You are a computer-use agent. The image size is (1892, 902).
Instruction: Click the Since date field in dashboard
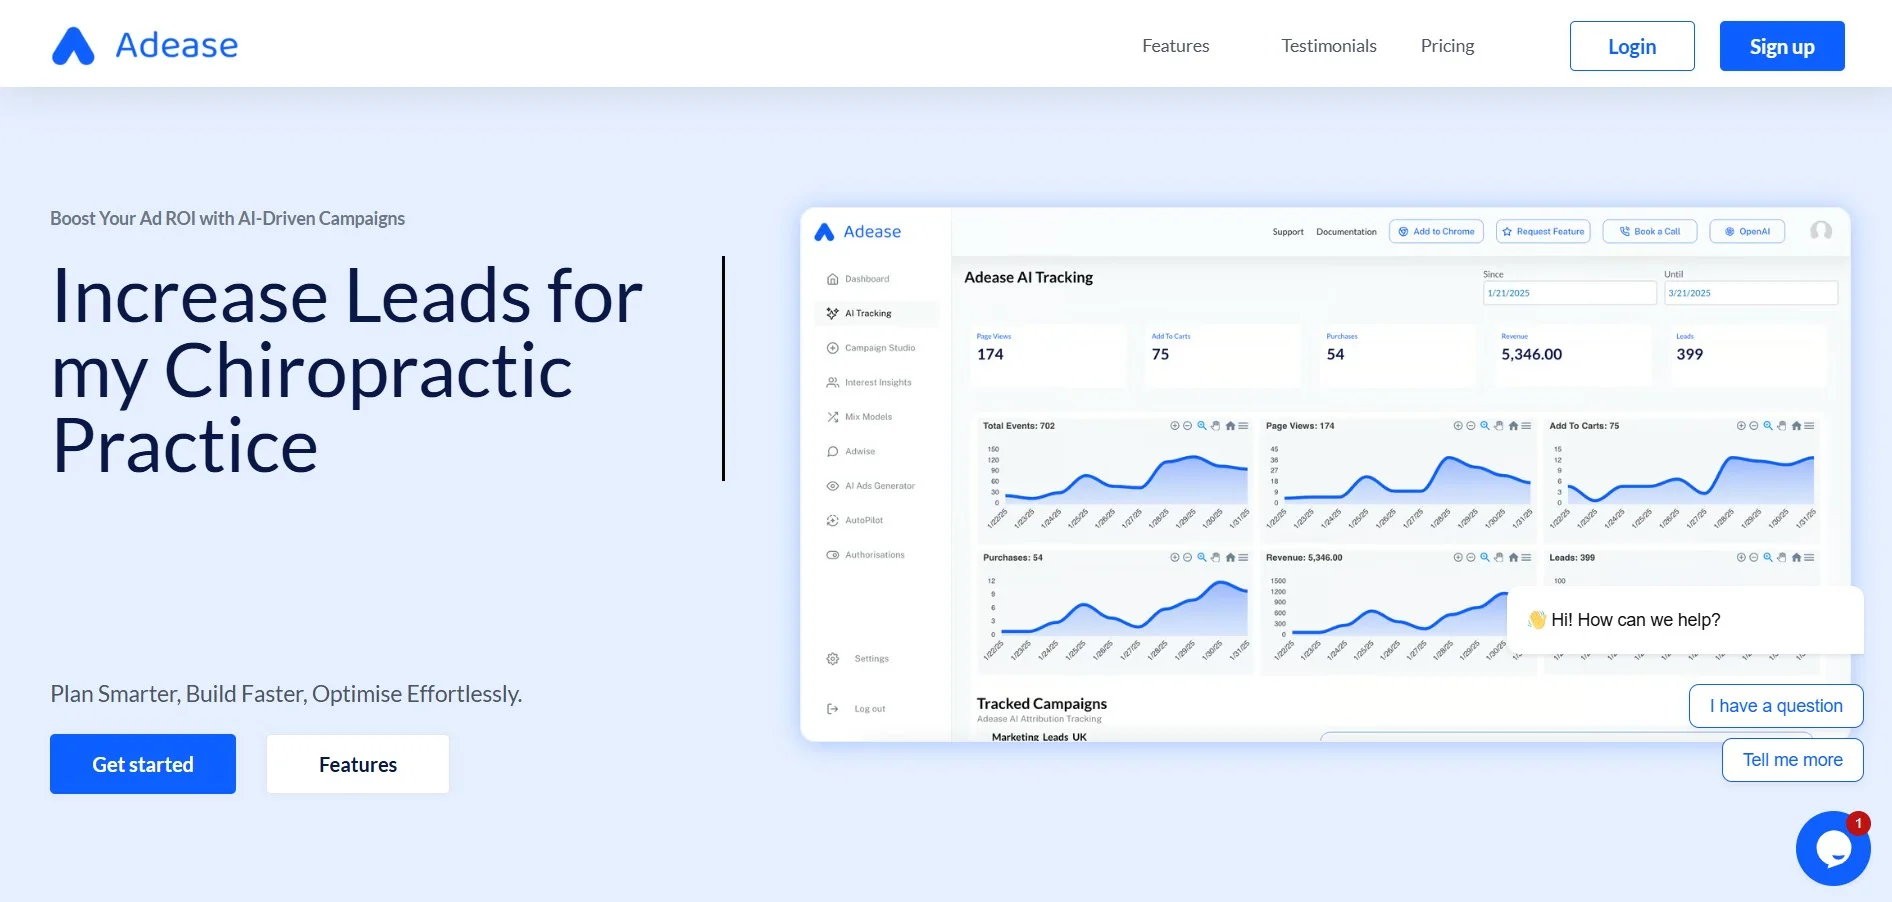pyautogui.click(x=1568, y=293)
